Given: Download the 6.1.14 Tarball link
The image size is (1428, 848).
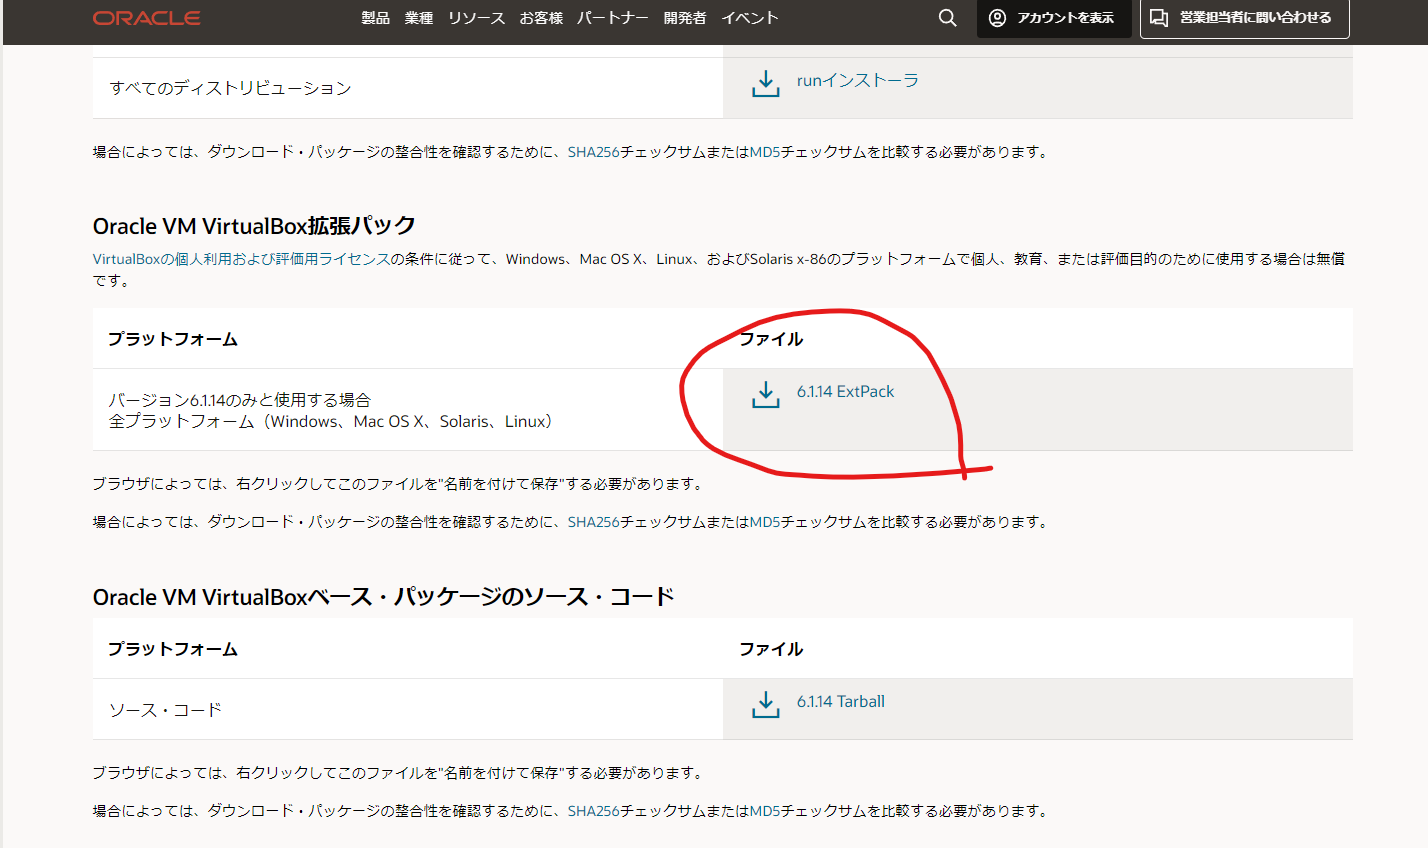Looking at the screenshot, I should tap(841, 702).
